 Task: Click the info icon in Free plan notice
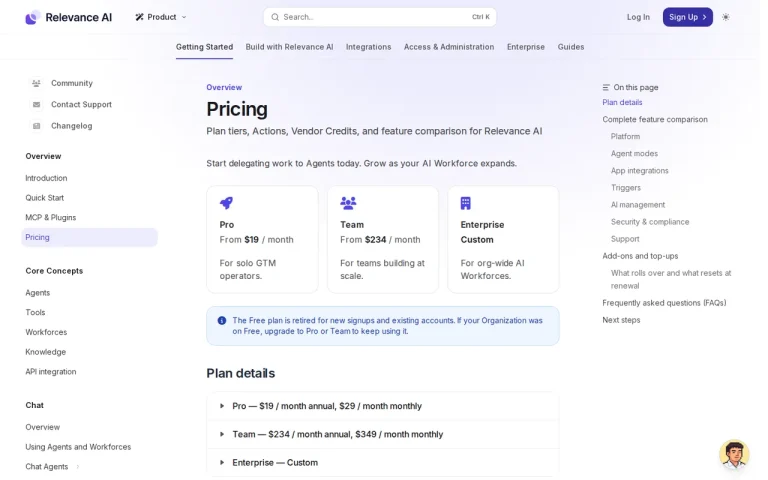click(222, 320)
